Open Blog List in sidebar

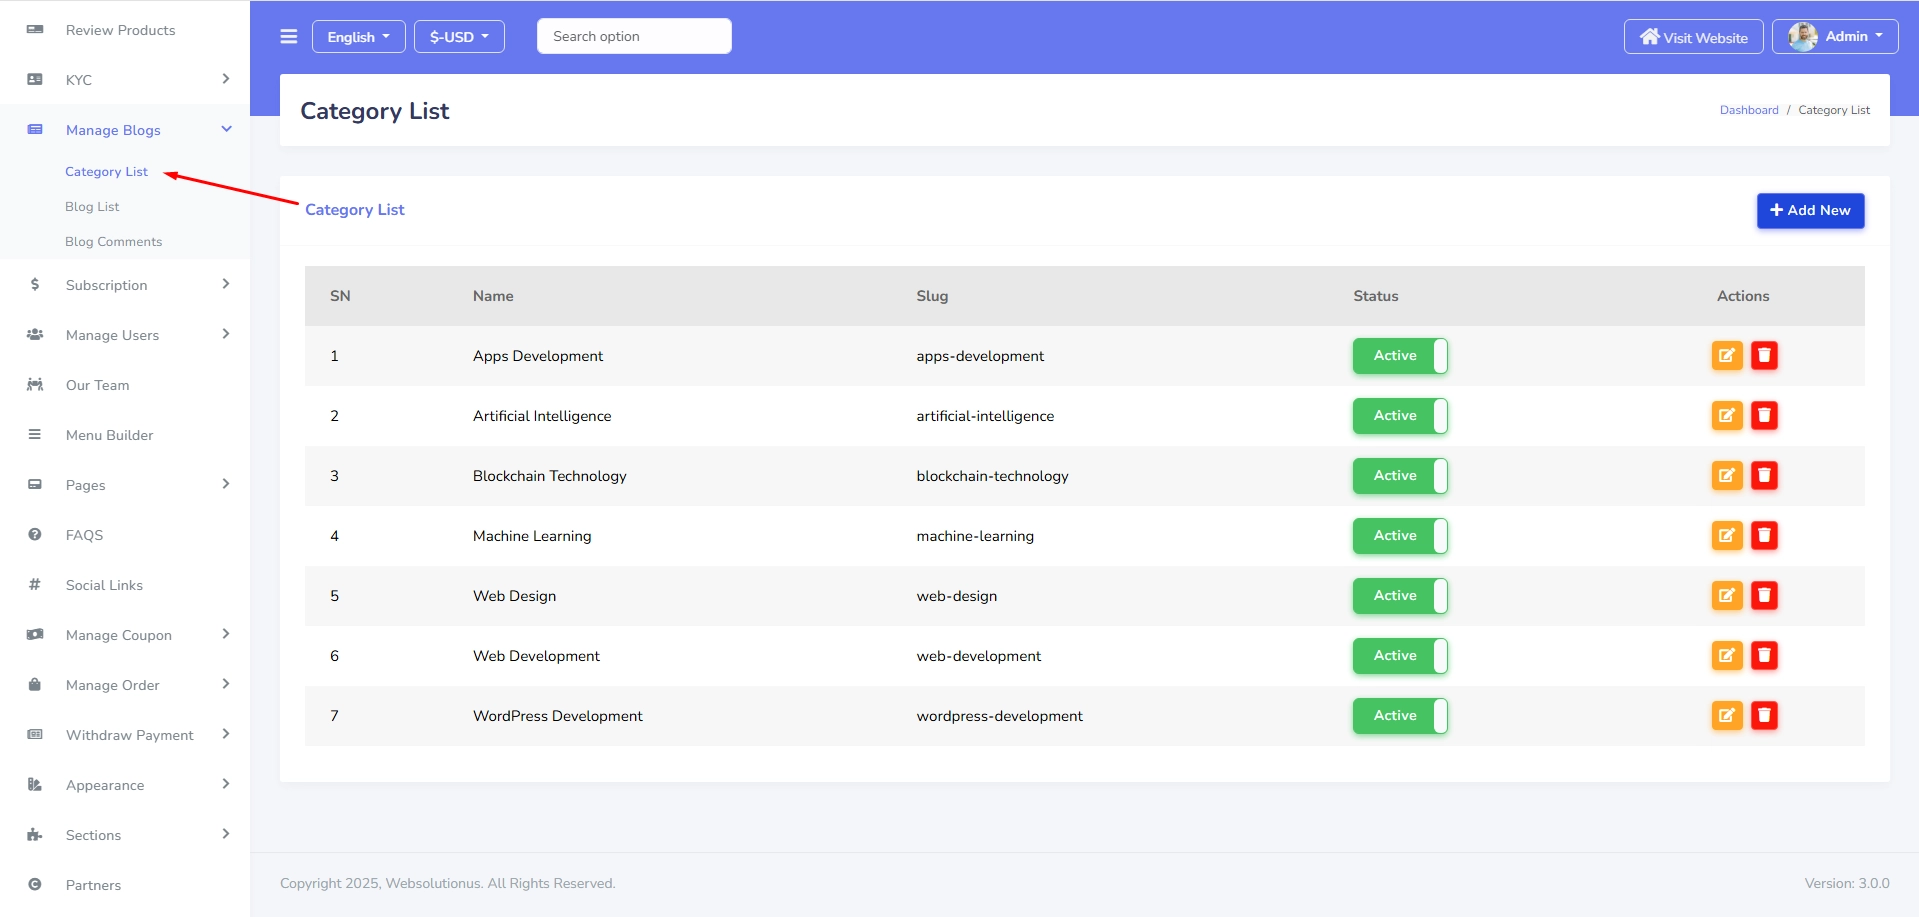click(92, 207)
